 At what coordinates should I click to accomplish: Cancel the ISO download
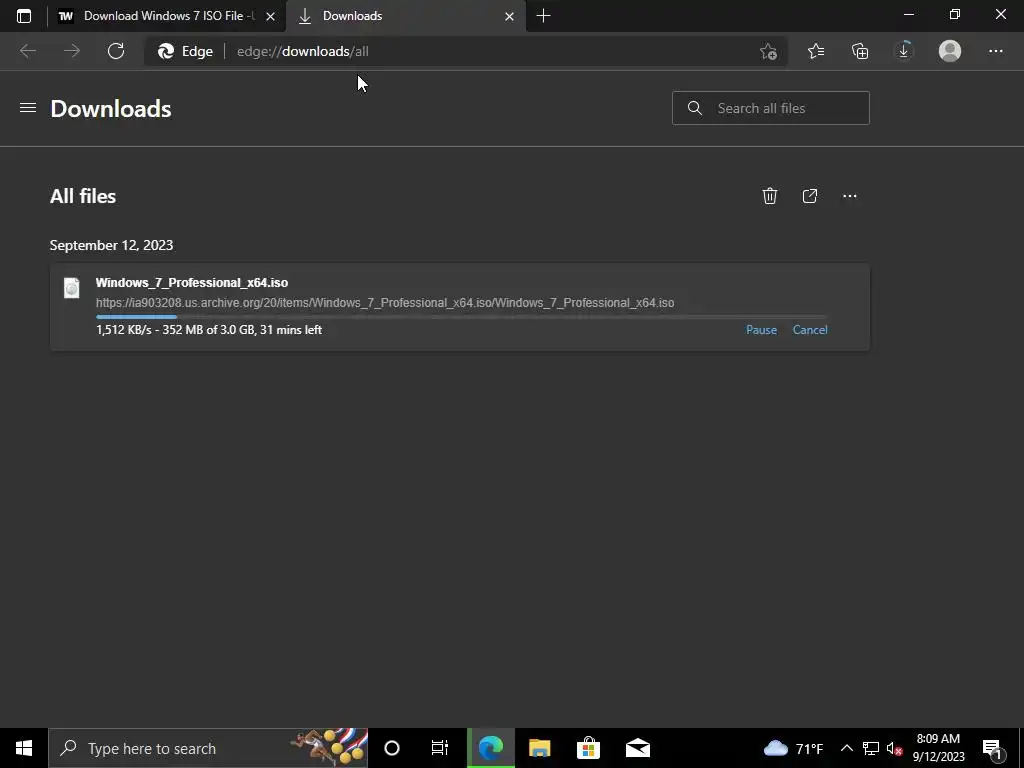810,330
